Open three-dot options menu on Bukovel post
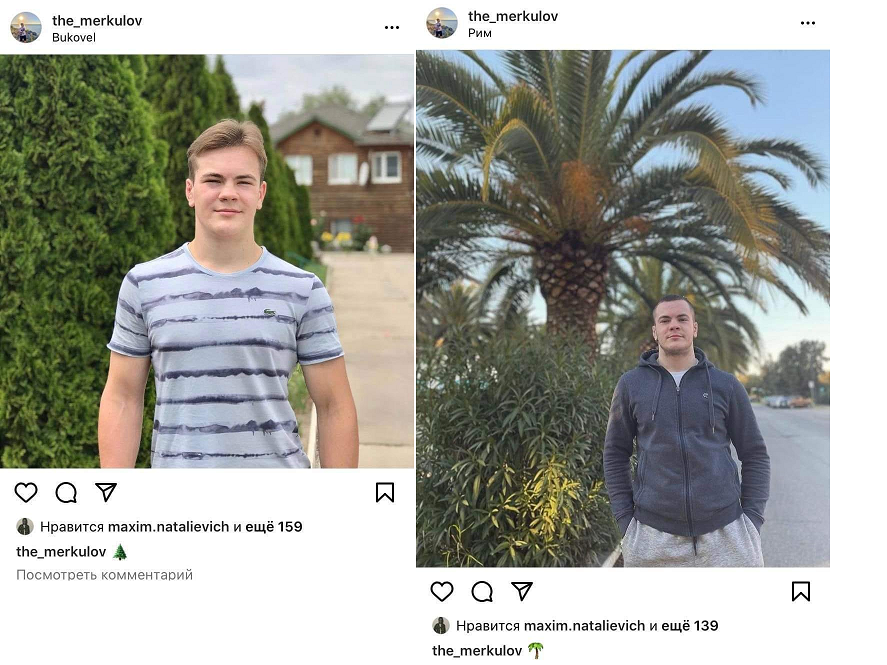Image resolution: width=887 pixels, height=665 pixels. [392, 27]
